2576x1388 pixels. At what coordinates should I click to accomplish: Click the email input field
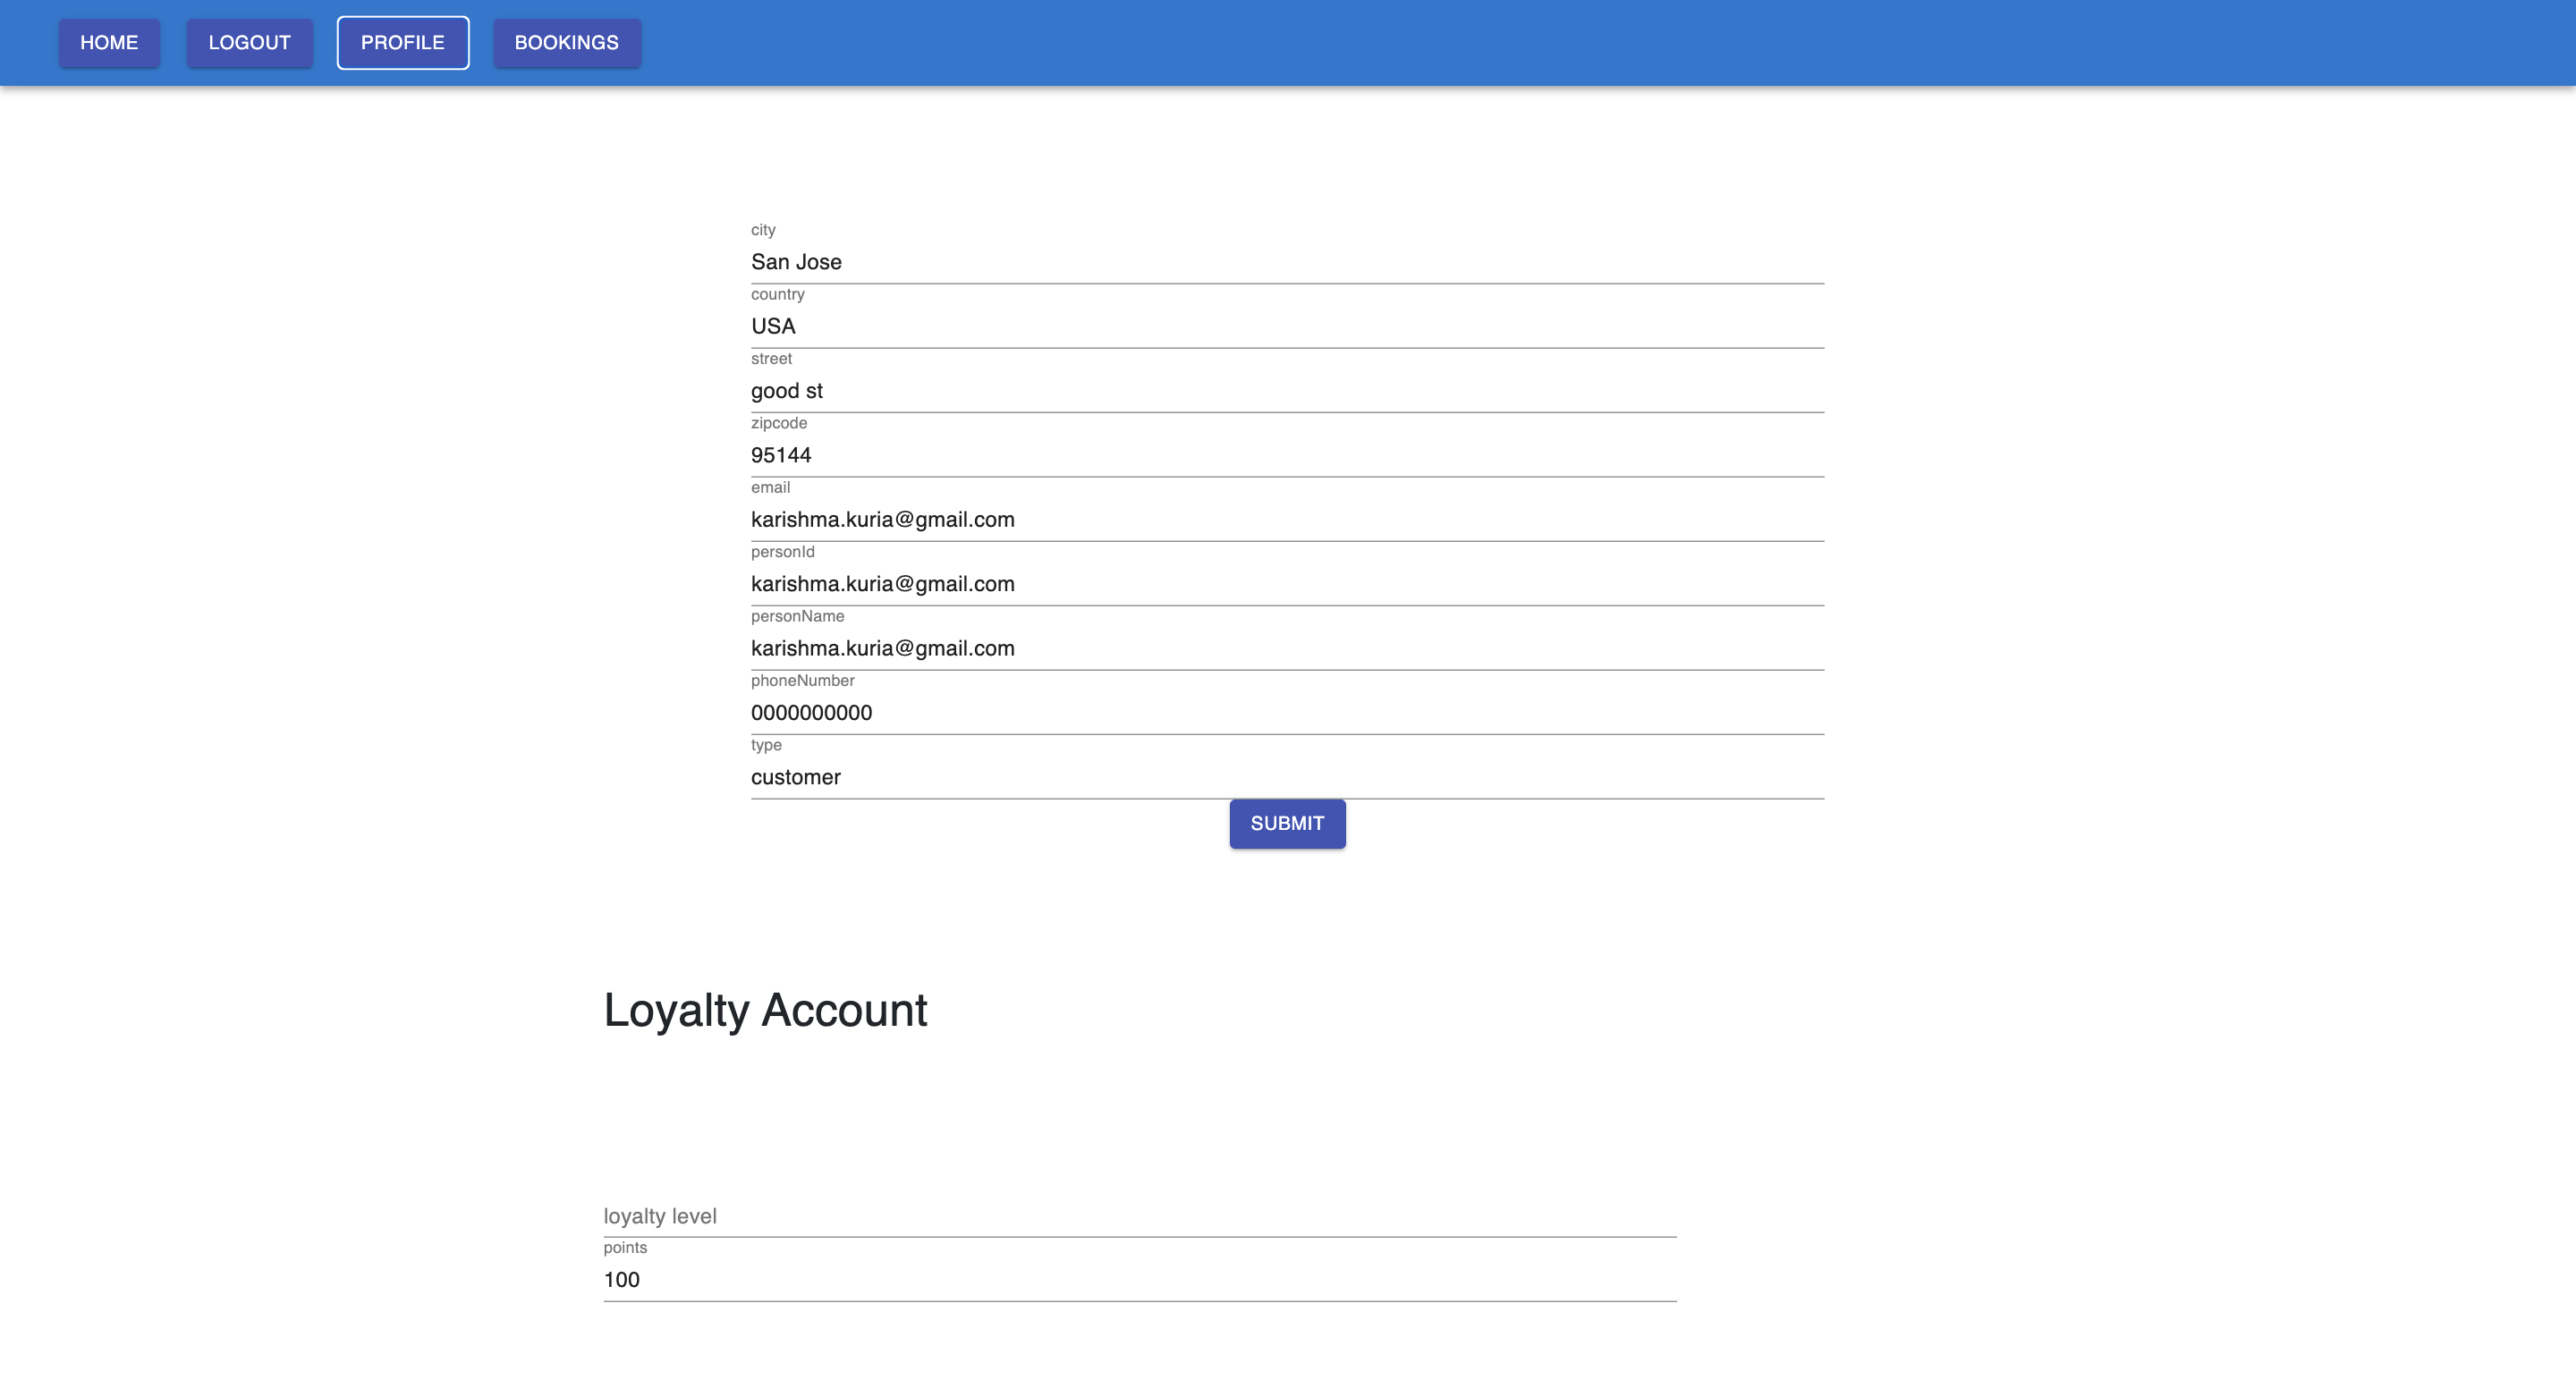[1287, 519]
